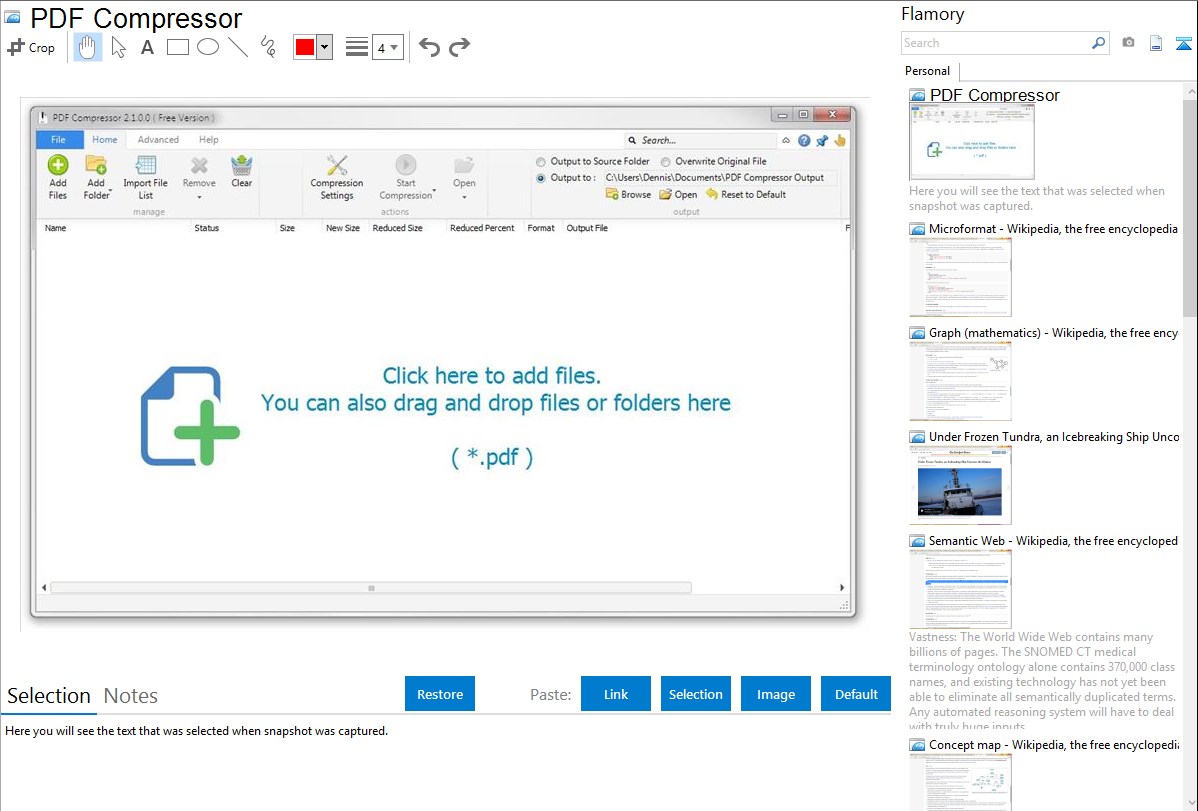
Task: Click the Reduced Percent column header
Action: 482,228
